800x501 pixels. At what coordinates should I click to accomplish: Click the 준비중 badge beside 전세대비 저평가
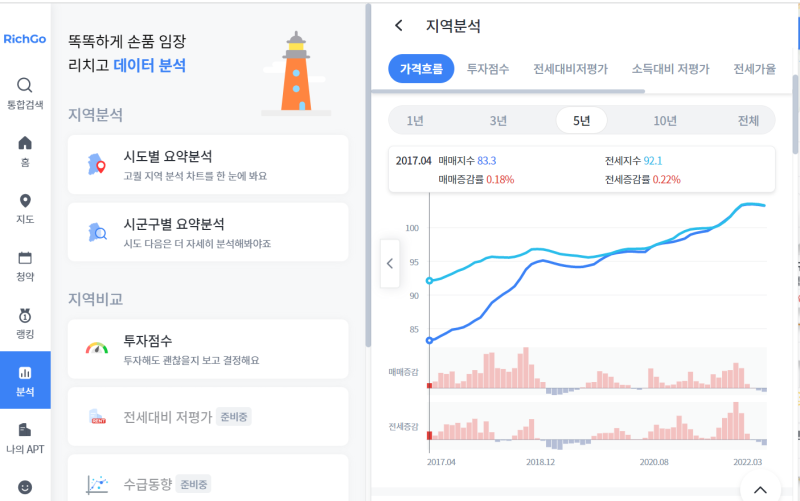click(234, 417)
